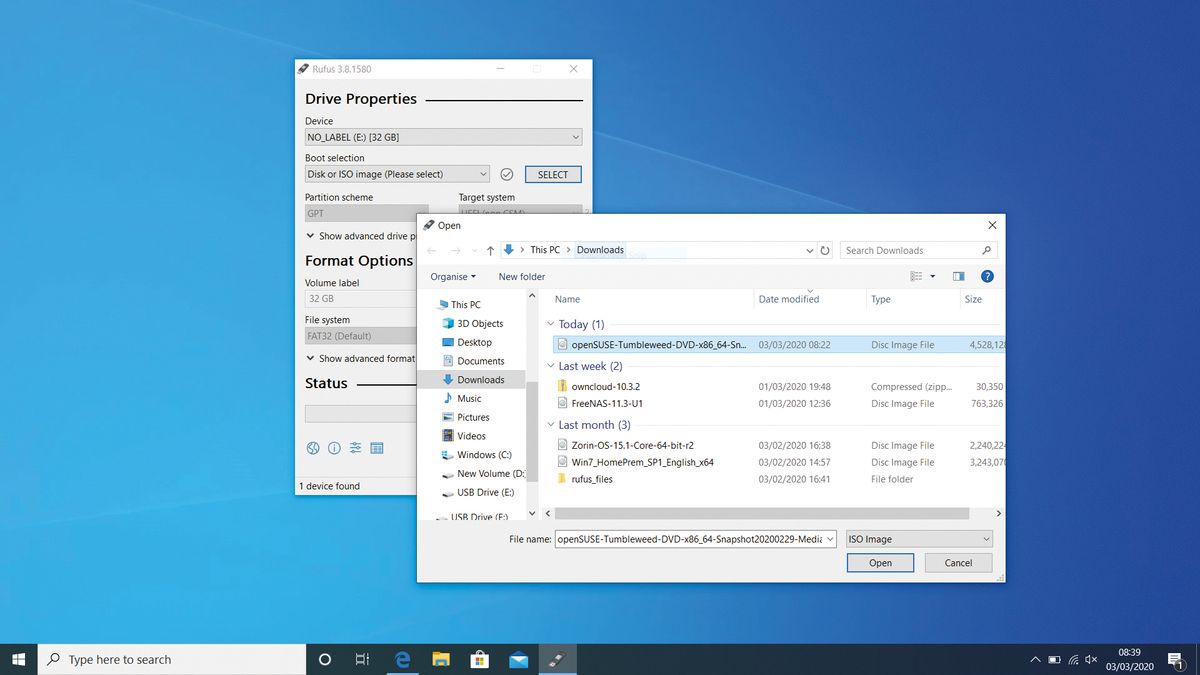Screen dimensions: 1200x675
Task: Launch Microsoft Edge from the taskbar
Action: (x=402, y=659)
